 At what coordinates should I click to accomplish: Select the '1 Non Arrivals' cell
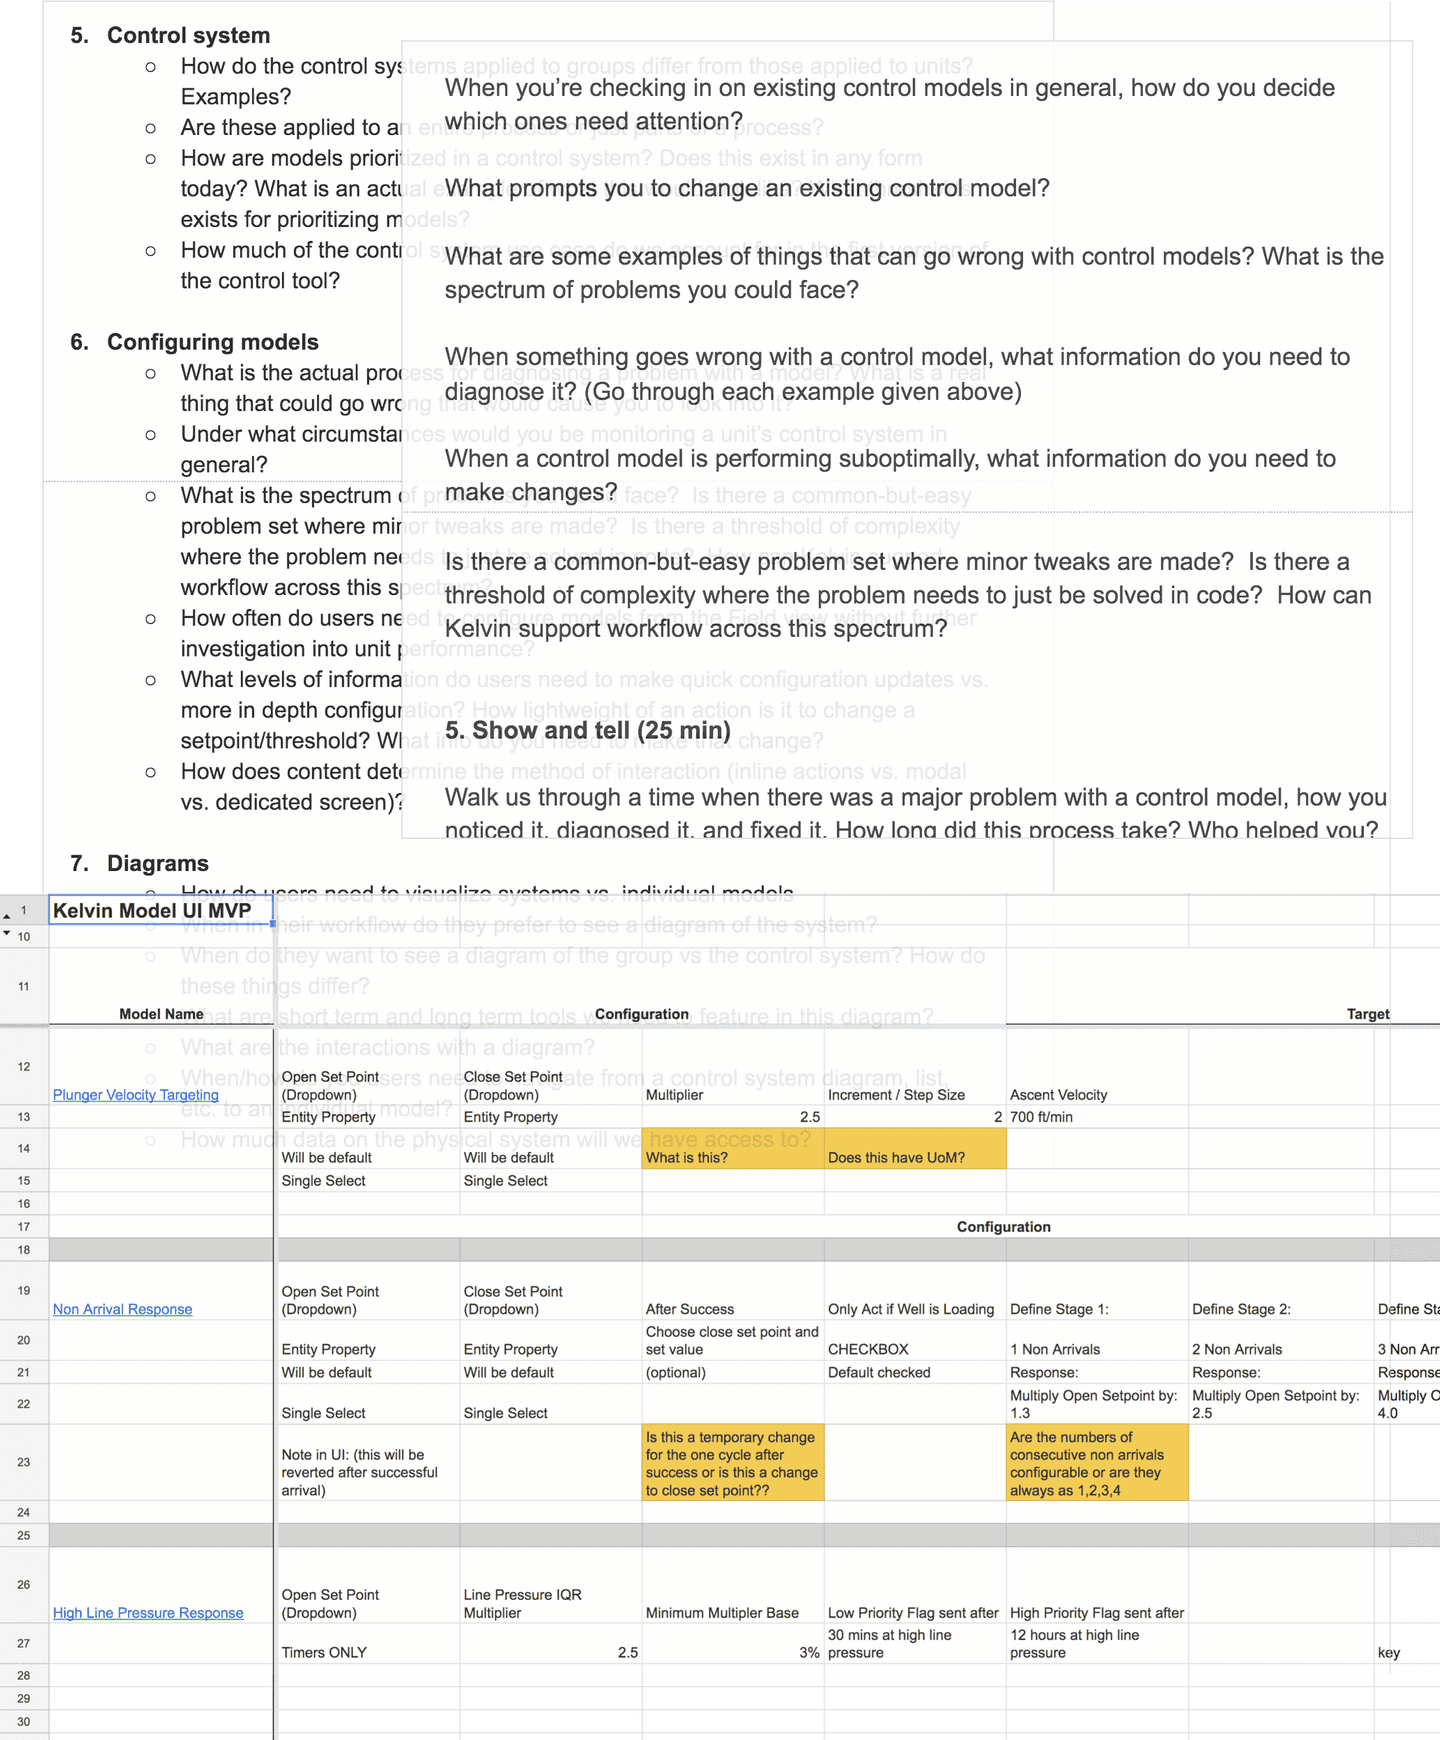pos(1097,1340)
